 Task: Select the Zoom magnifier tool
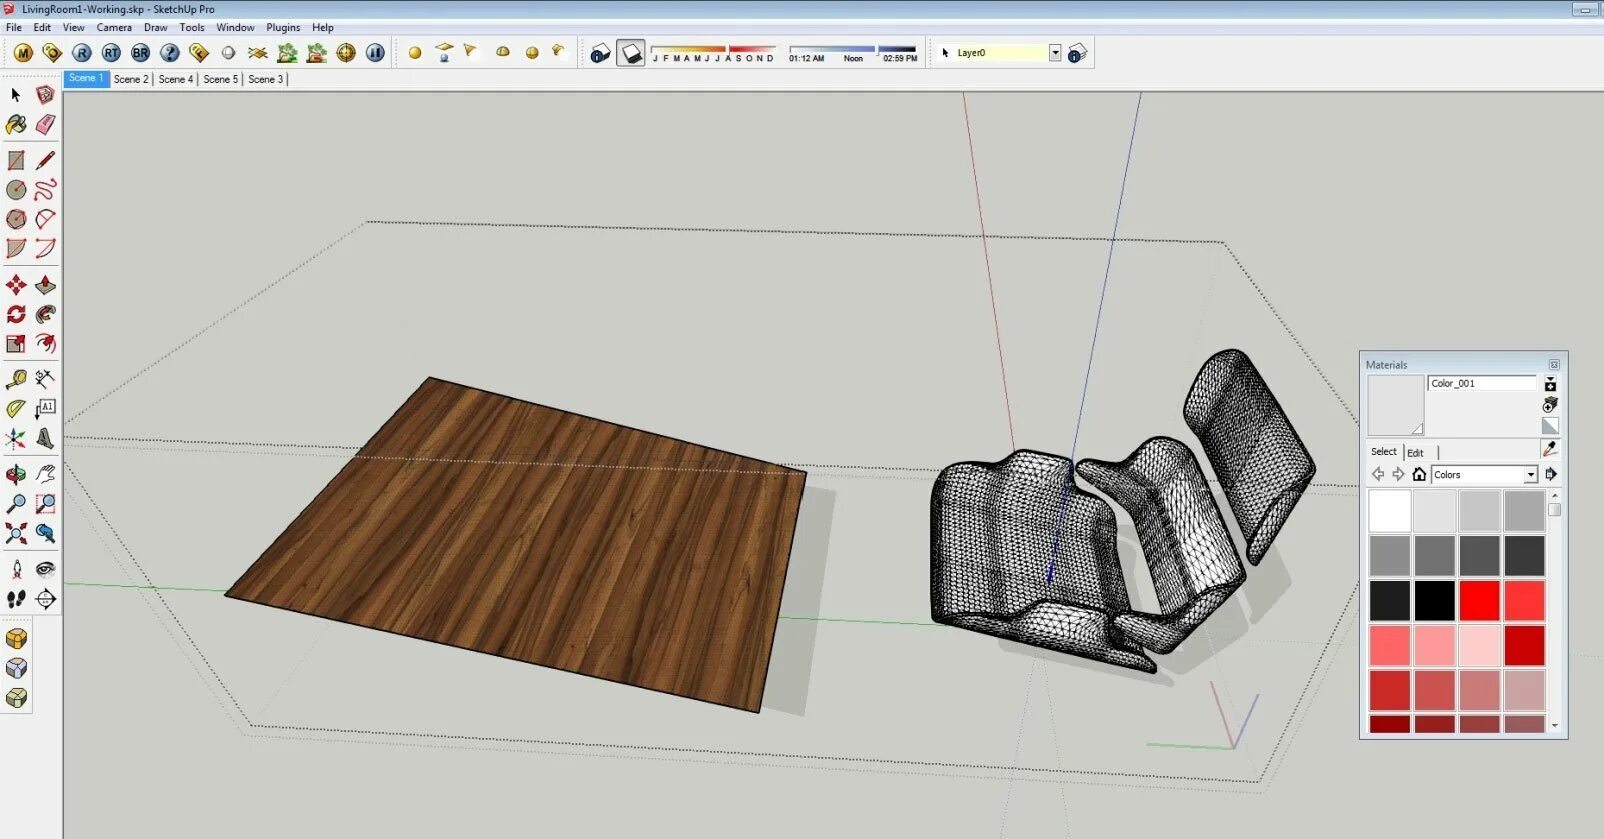point(16,504)
